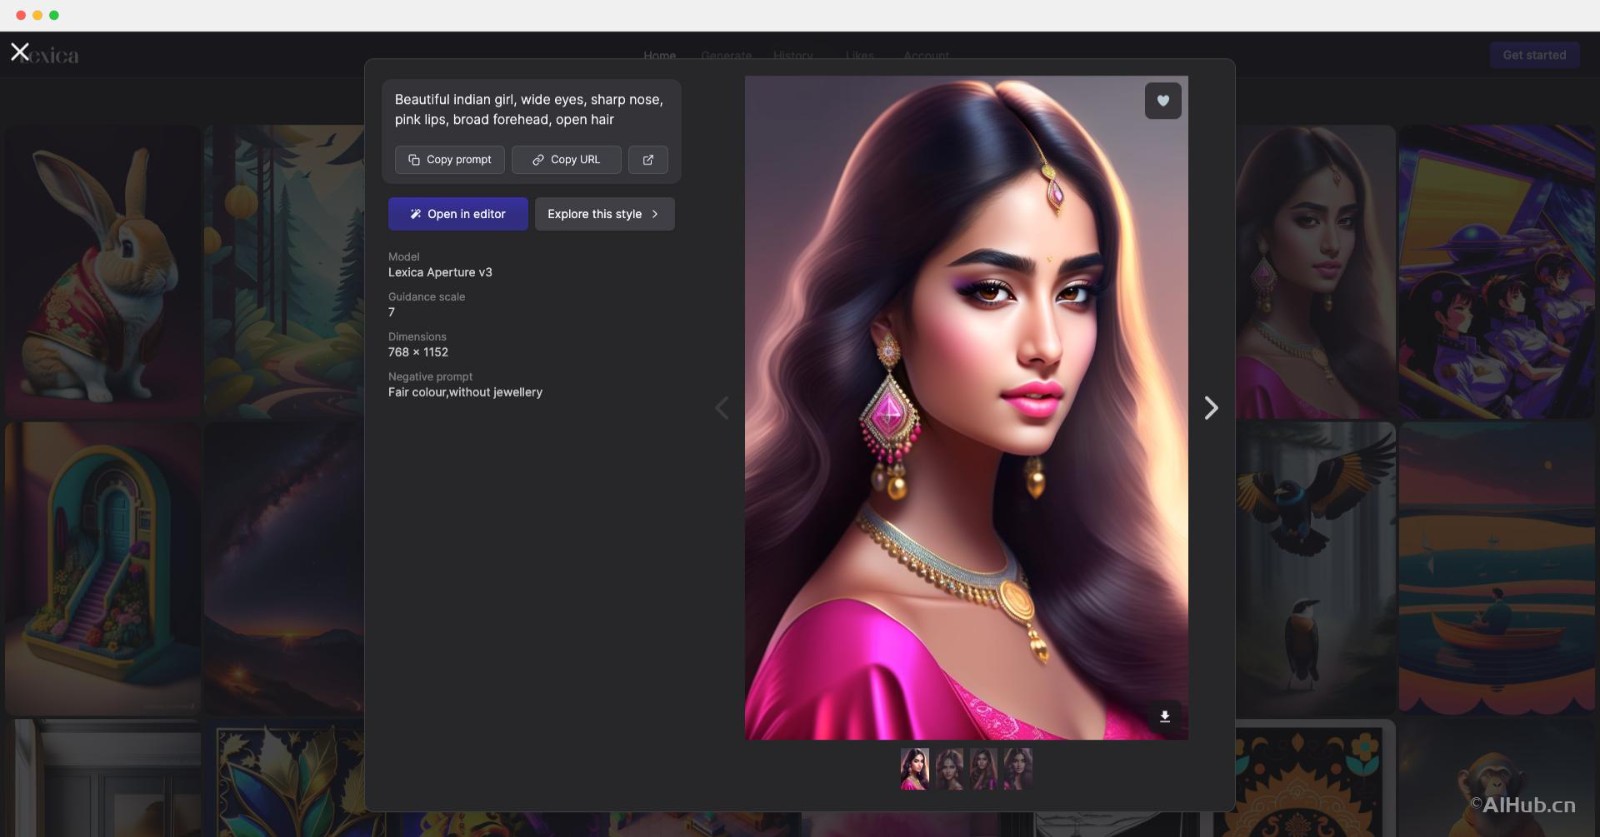Open the Home tab in the navigation

click(659, 56)
